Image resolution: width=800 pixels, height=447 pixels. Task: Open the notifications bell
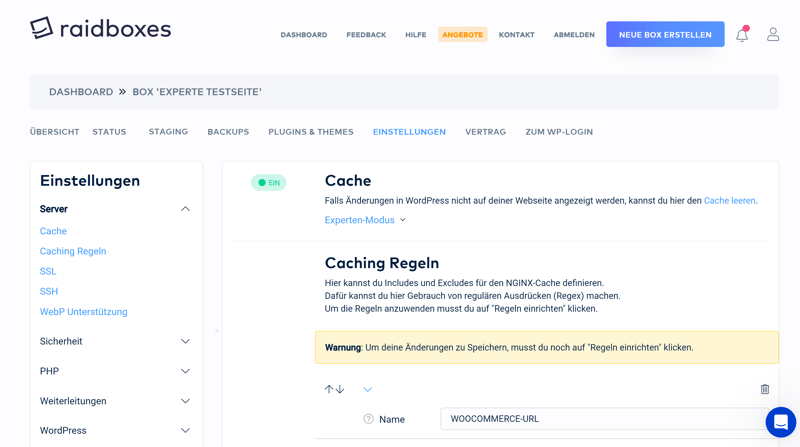click(x=742, y=35)
